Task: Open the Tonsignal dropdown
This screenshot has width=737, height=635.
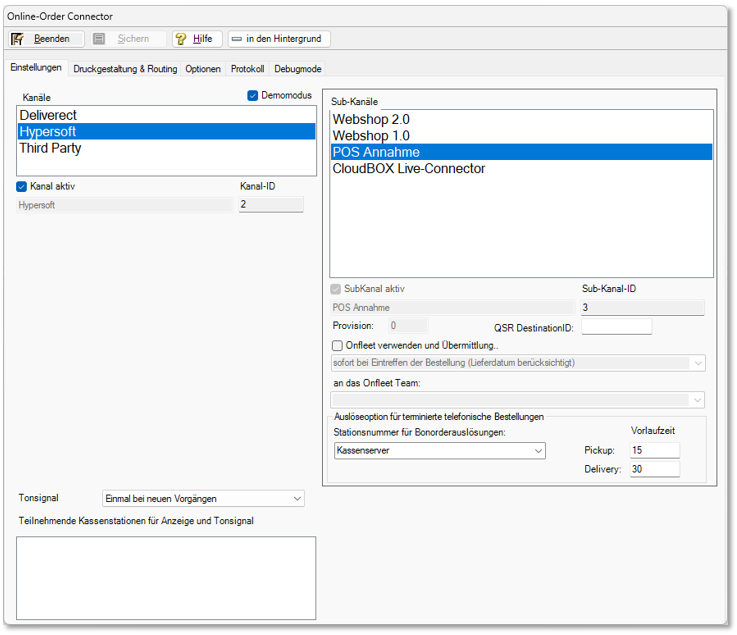Action: tap(204, 498)
